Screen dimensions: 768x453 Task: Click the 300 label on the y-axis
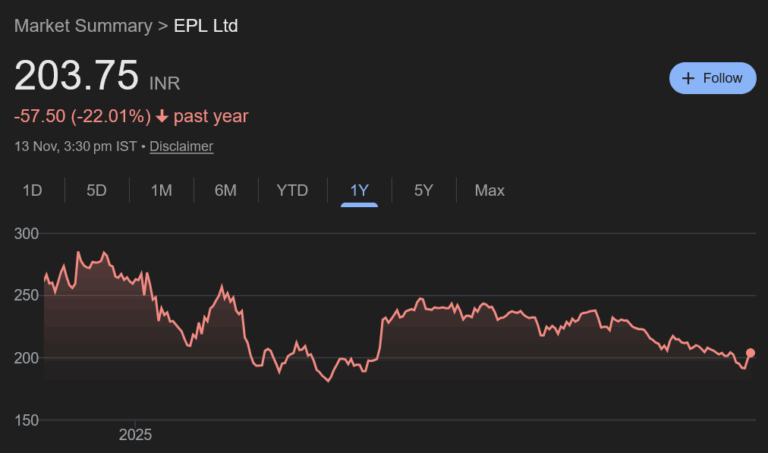click(27, 234)
